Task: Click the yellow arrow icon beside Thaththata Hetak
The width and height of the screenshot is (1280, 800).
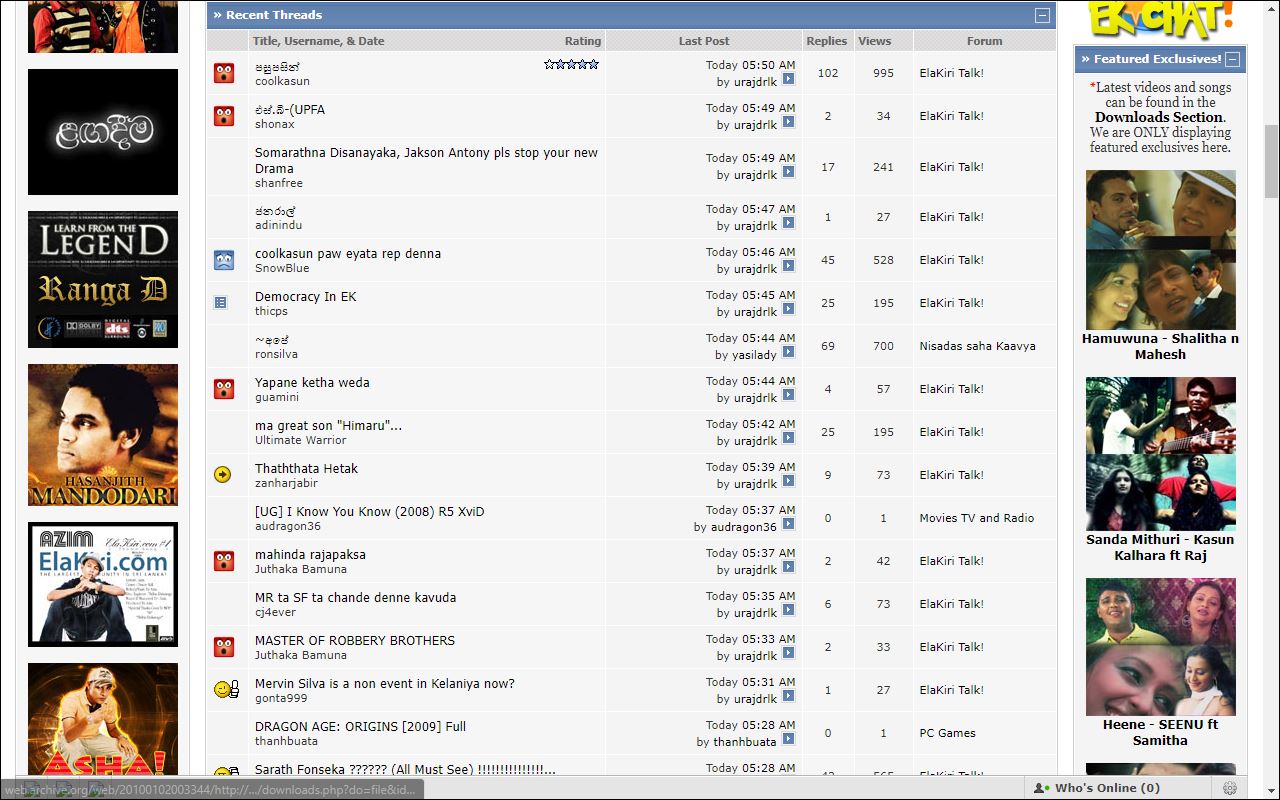Action: pyautogui.click(x=223, y=475)
